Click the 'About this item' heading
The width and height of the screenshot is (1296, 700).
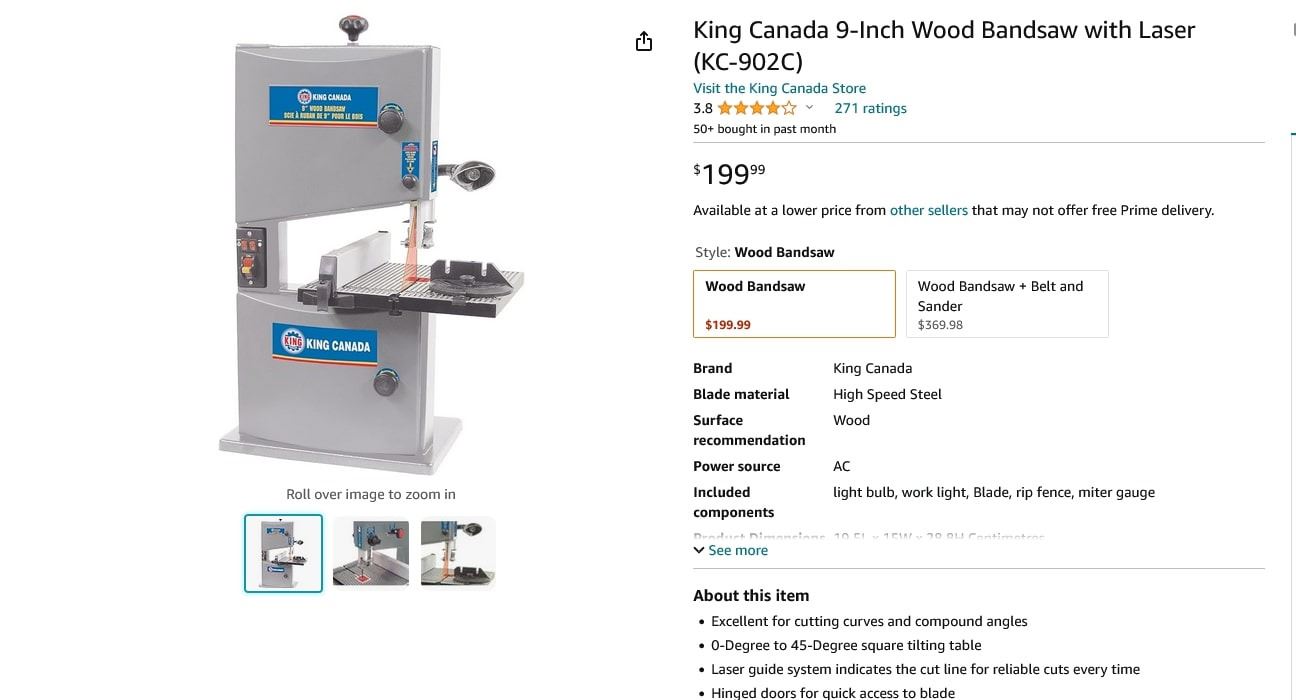click(x=751, y=595)
